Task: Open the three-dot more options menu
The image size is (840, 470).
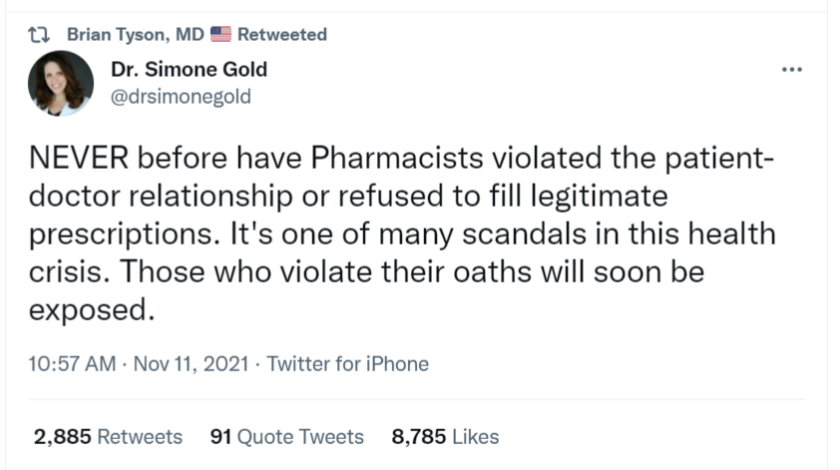Action: 791,70
